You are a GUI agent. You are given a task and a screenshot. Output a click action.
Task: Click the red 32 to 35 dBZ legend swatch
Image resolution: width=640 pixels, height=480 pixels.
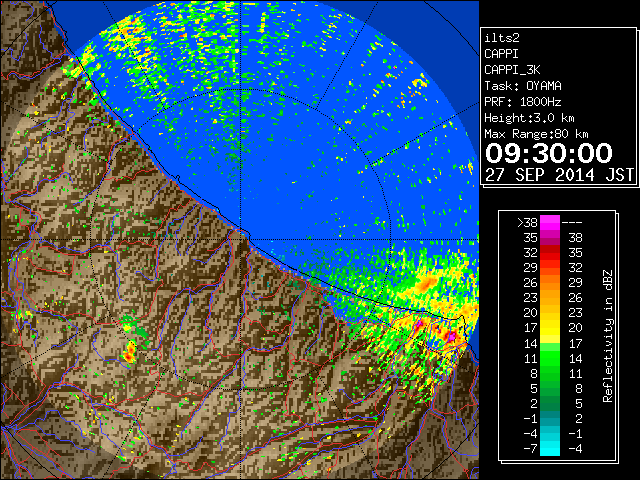pos(550,253)
